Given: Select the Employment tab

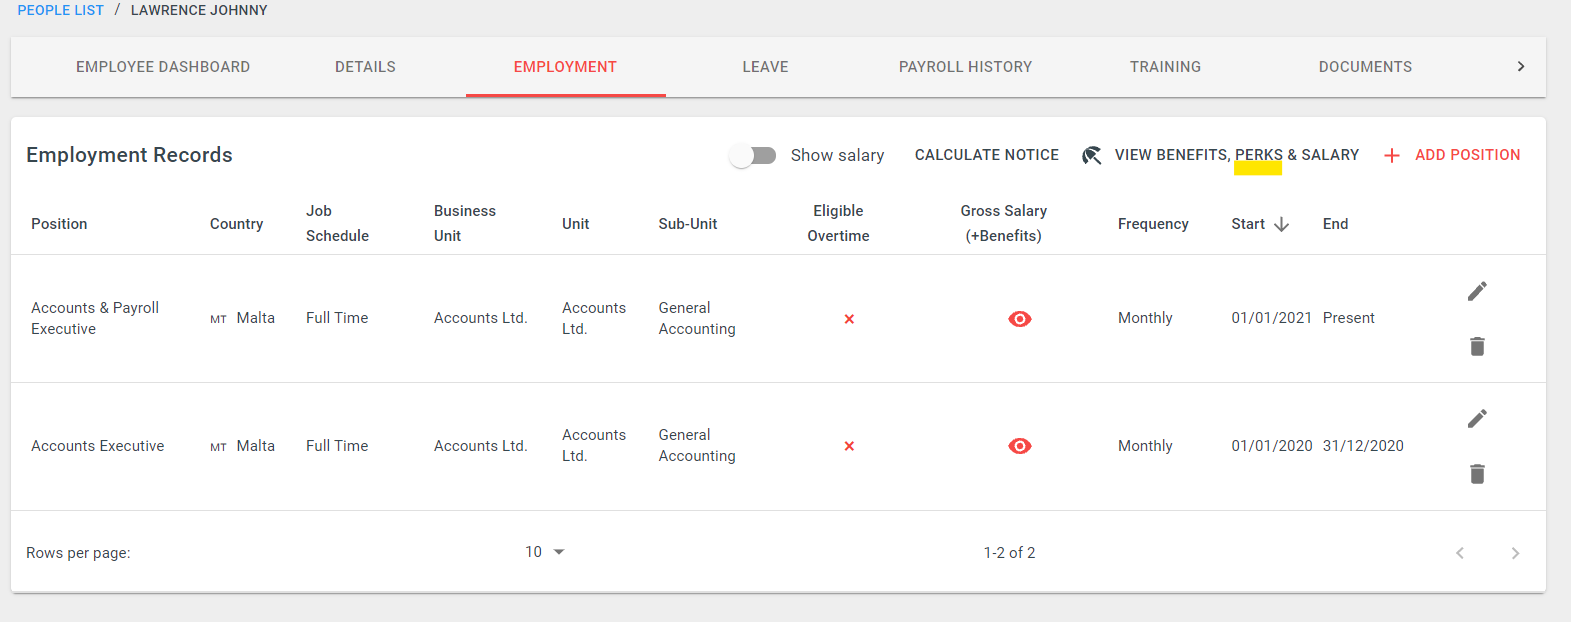Looking at the screenshot, I should pos(565,67).
